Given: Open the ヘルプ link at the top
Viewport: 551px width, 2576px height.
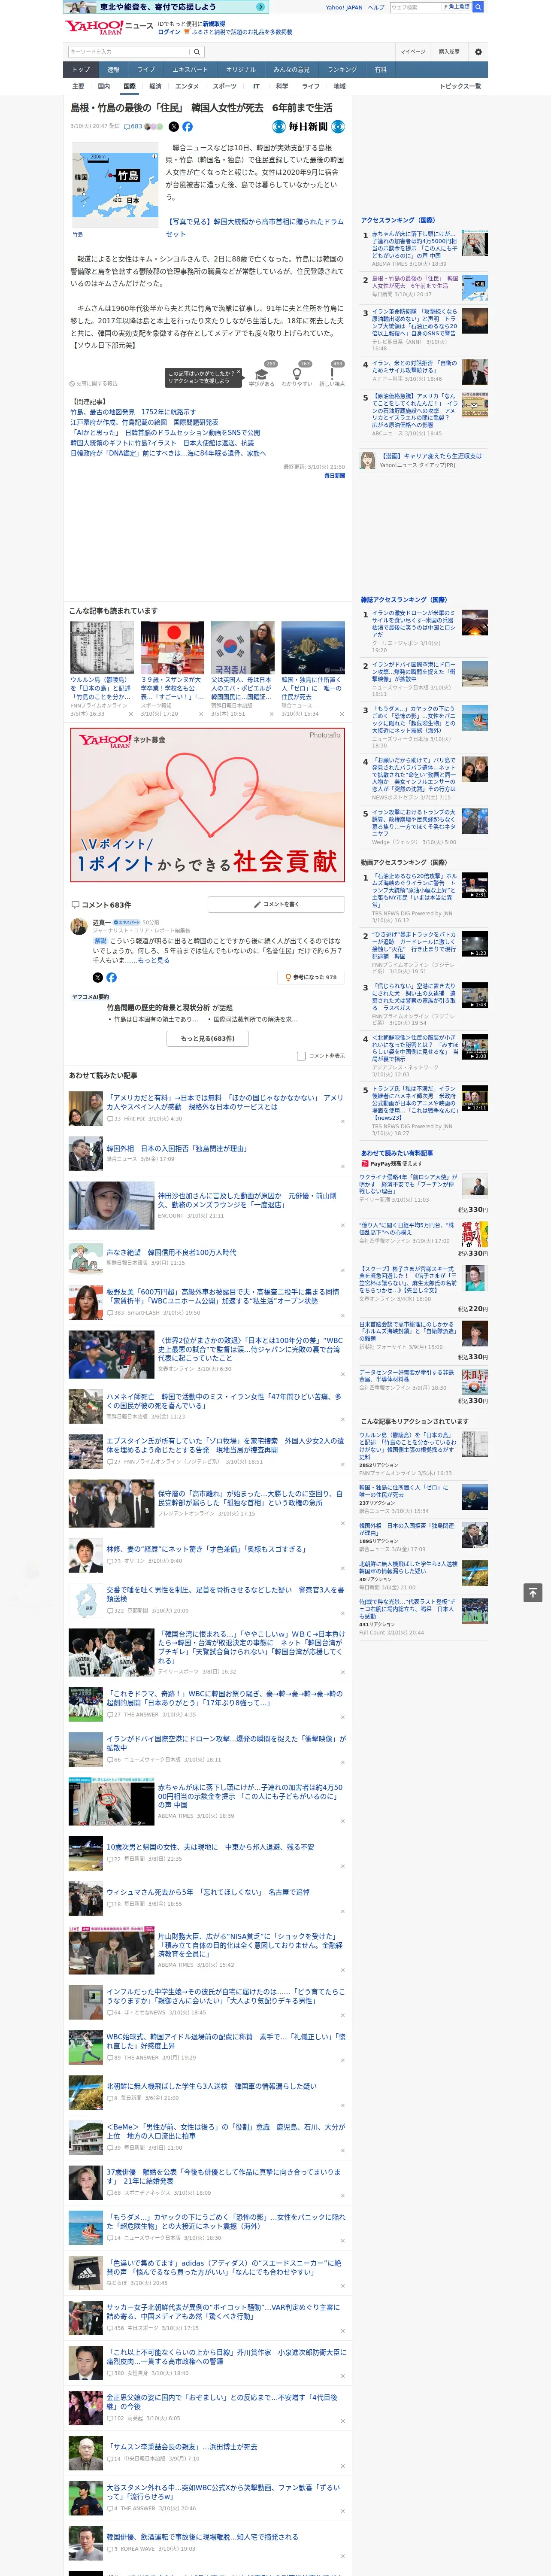Looking at the screenshot, I should [x=375, y=7].
